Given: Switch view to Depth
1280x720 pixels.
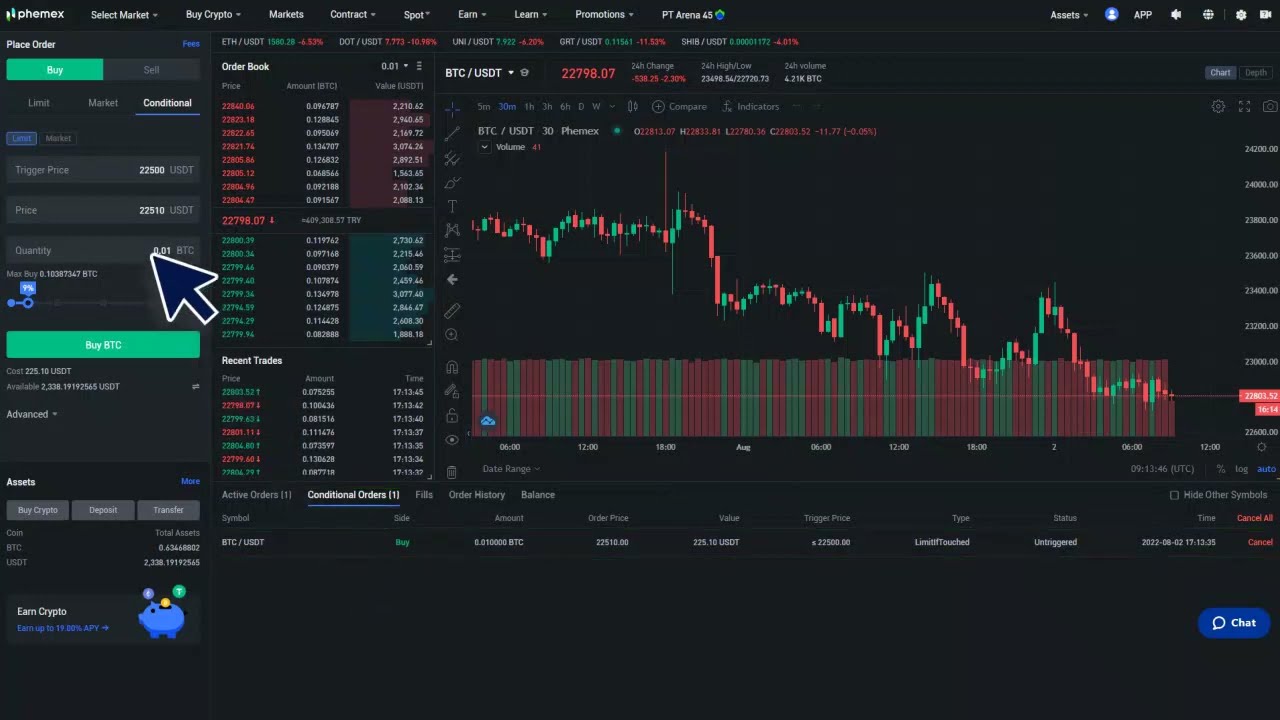Looking at the screenshot, I should click(1256, 72).
